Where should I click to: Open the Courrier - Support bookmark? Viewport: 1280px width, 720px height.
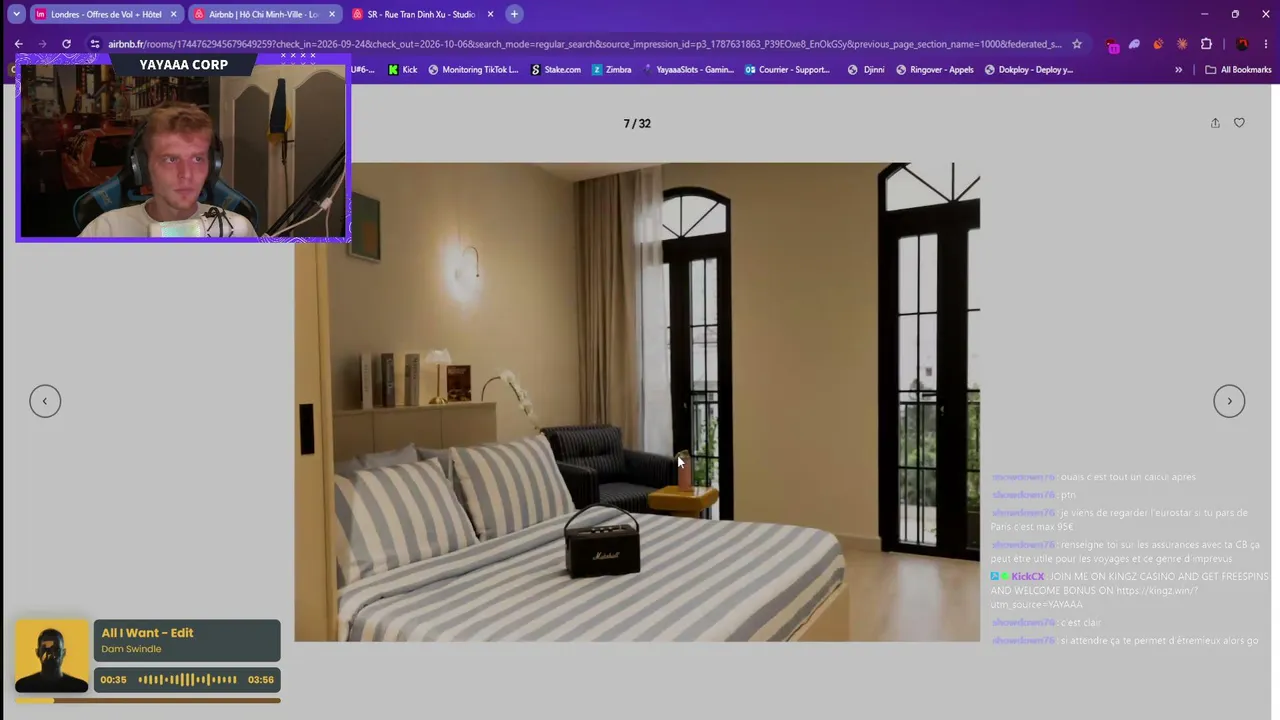coord(787,70)
